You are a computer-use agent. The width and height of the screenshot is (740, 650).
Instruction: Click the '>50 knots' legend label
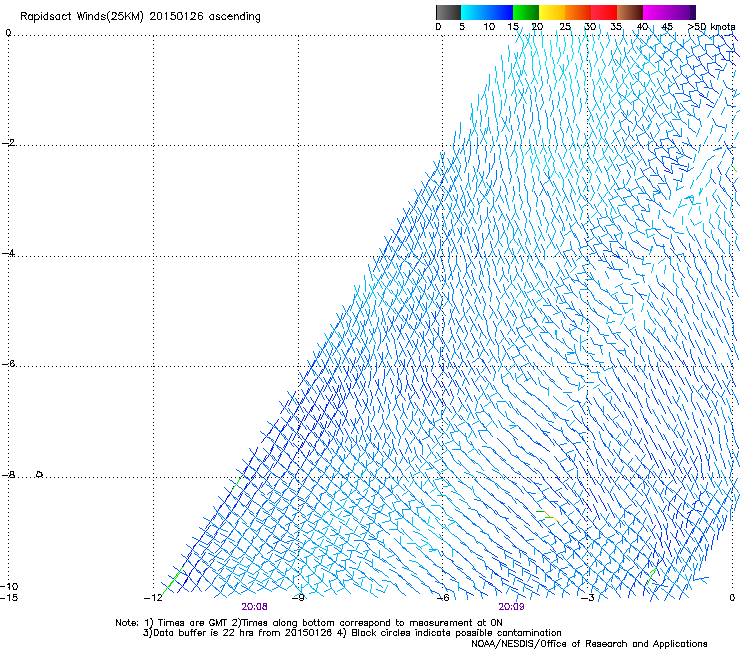pos(711,27)
